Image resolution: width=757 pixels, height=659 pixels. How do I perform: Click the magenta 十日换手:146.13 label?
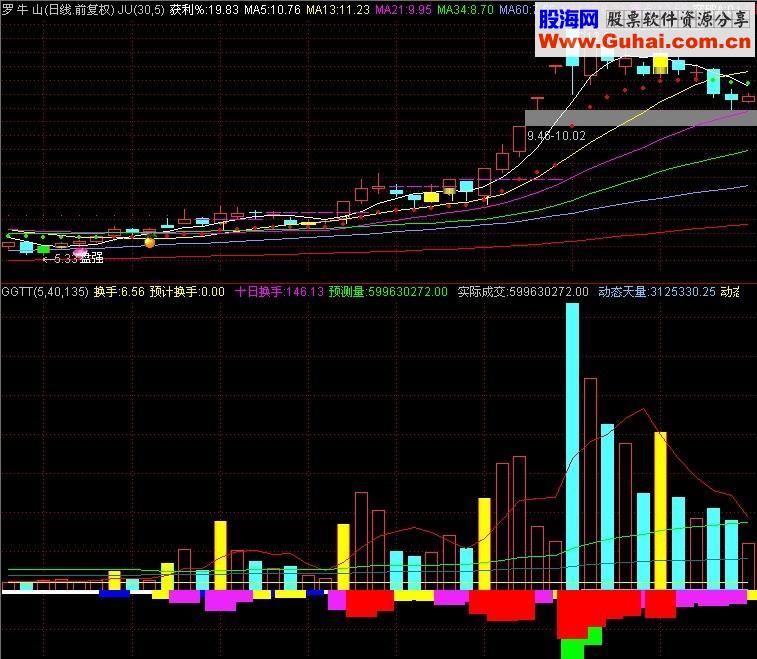tap(279, 292)
